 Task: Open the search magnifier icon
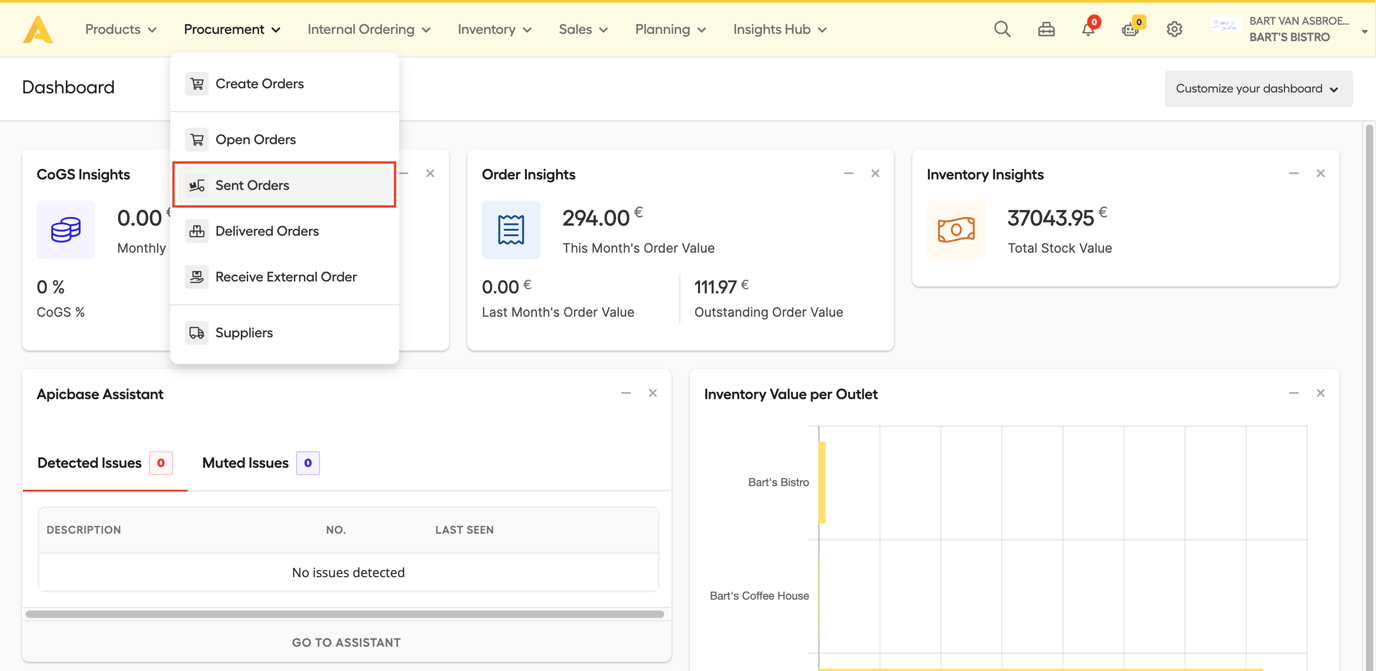[x=1002, y=29]
